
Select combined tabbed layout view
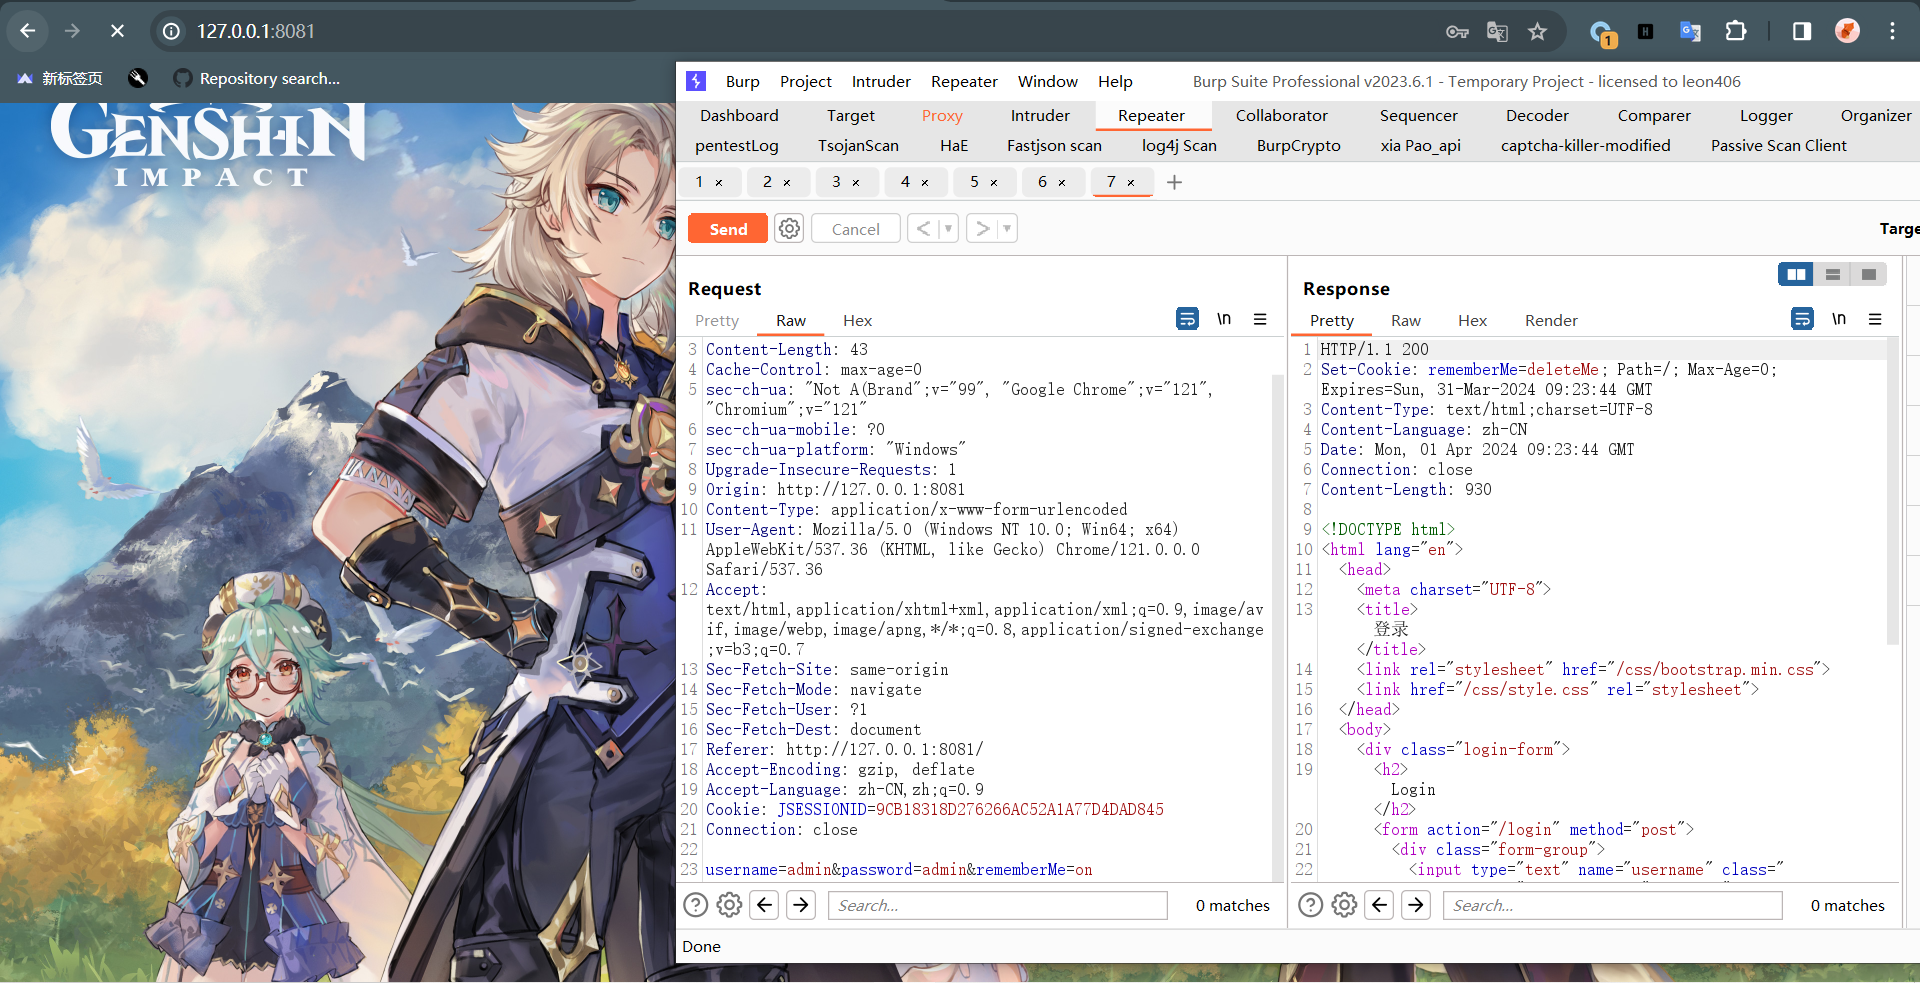click(1869, 274)
